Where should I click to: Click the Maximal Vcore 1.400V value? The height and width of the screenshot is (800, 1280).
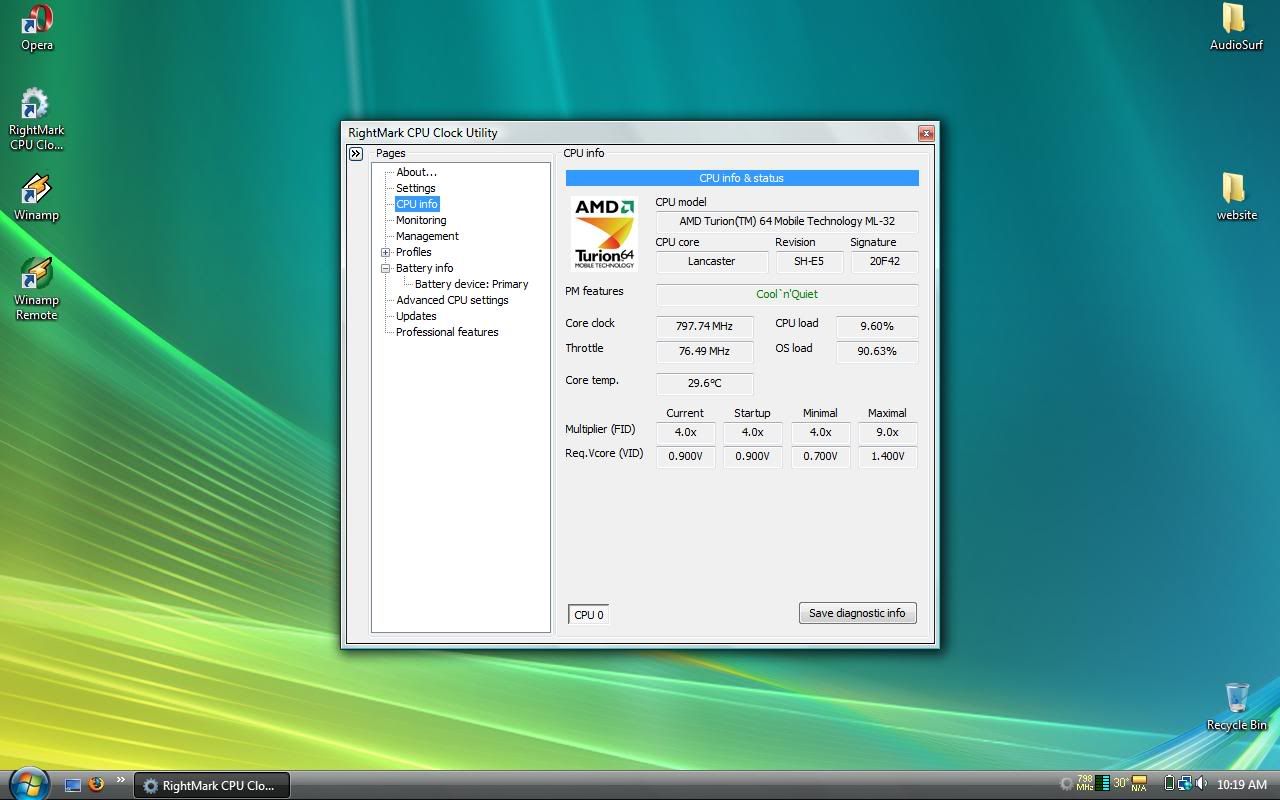[887, 456]
